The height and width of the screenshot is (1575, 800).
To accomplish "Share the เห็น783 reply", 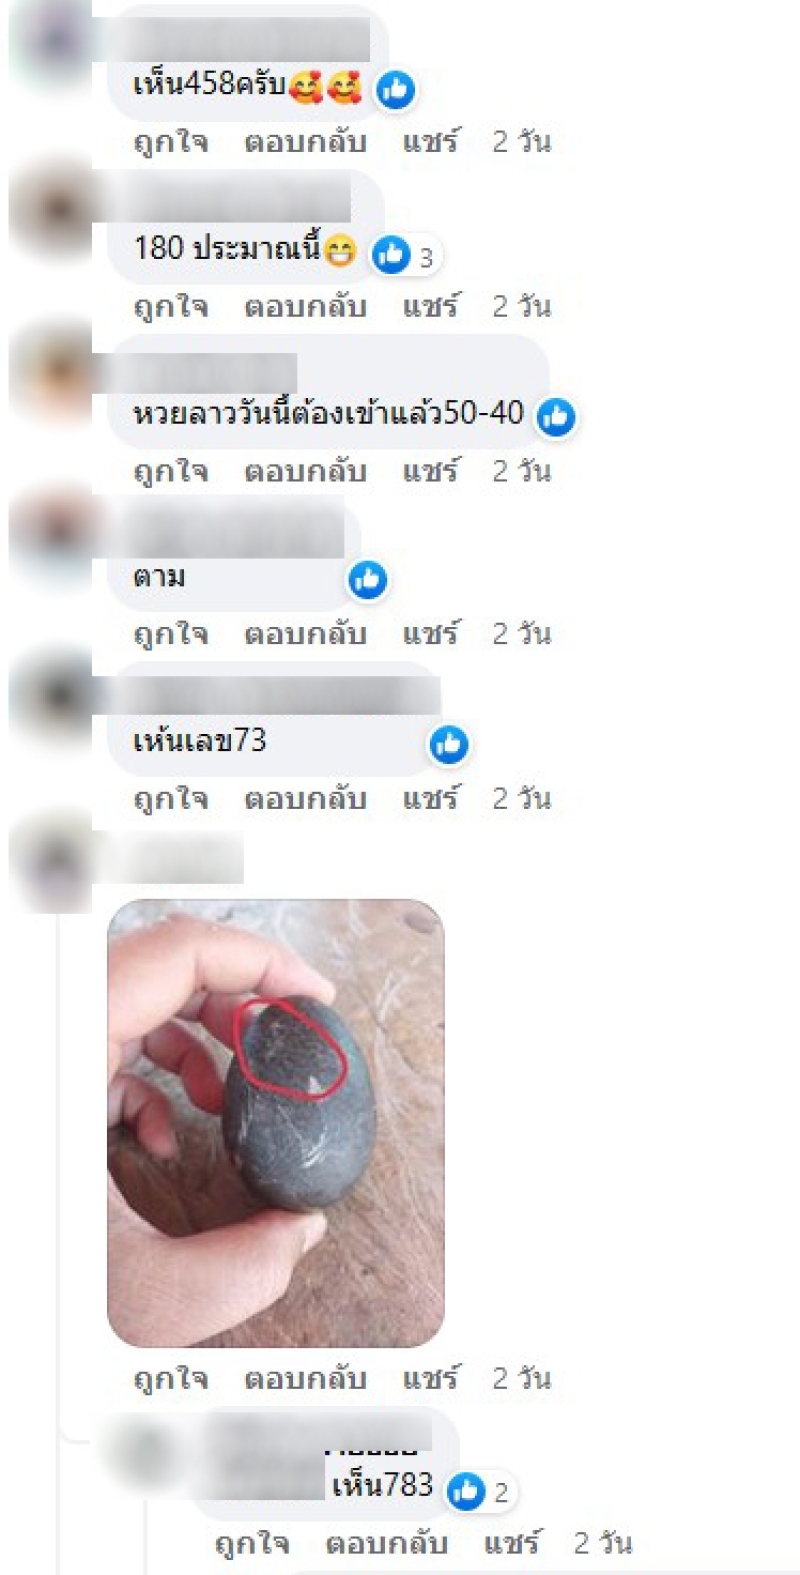I will 512,1543.
